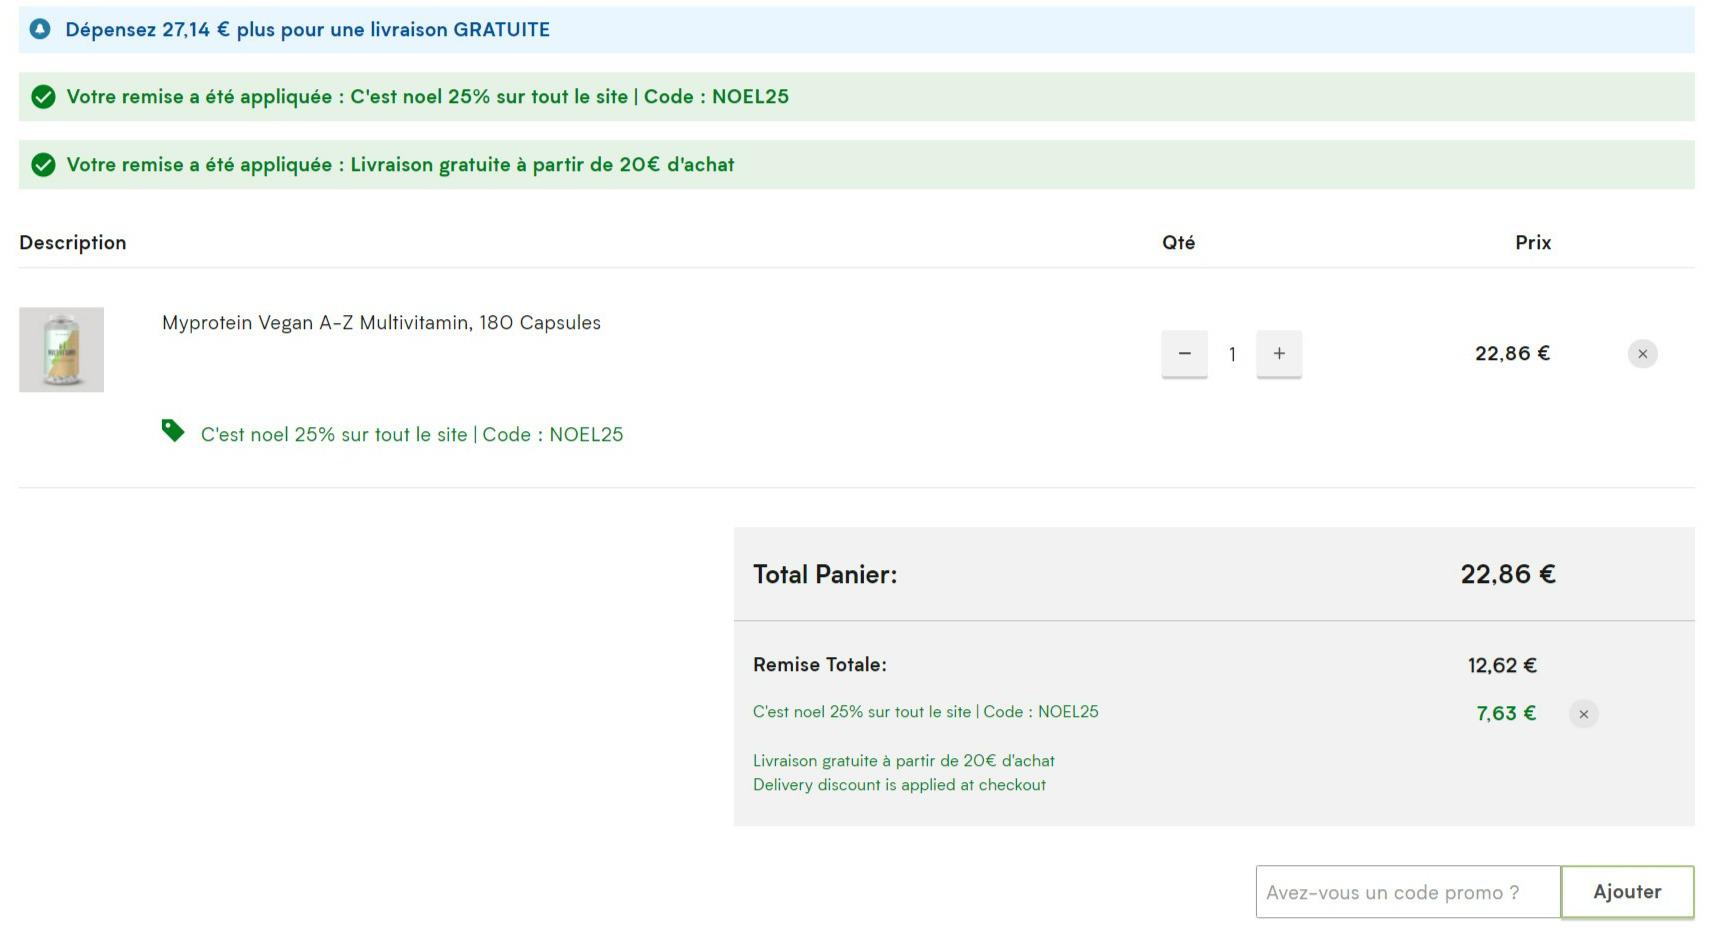This screenshot has height=927, width=1709.
Task: Select the NOEL25 discount line in the summary
Action: (926, 712)
